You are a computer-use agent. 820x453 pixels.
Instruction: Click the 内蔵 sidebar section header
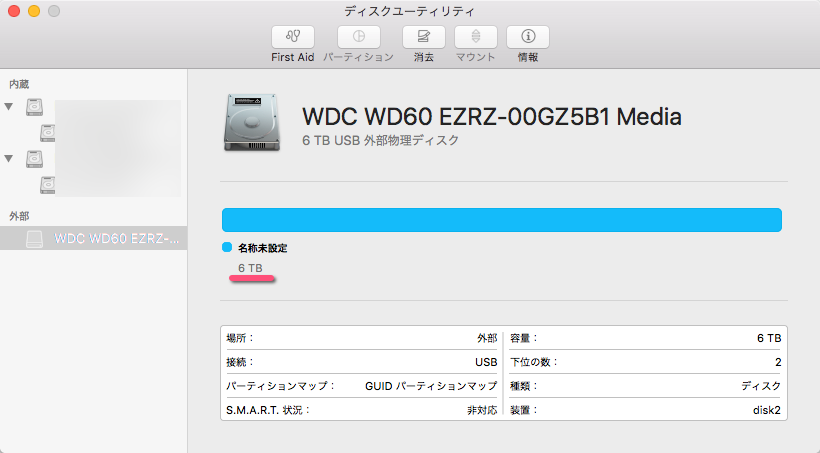pos(19,84)
